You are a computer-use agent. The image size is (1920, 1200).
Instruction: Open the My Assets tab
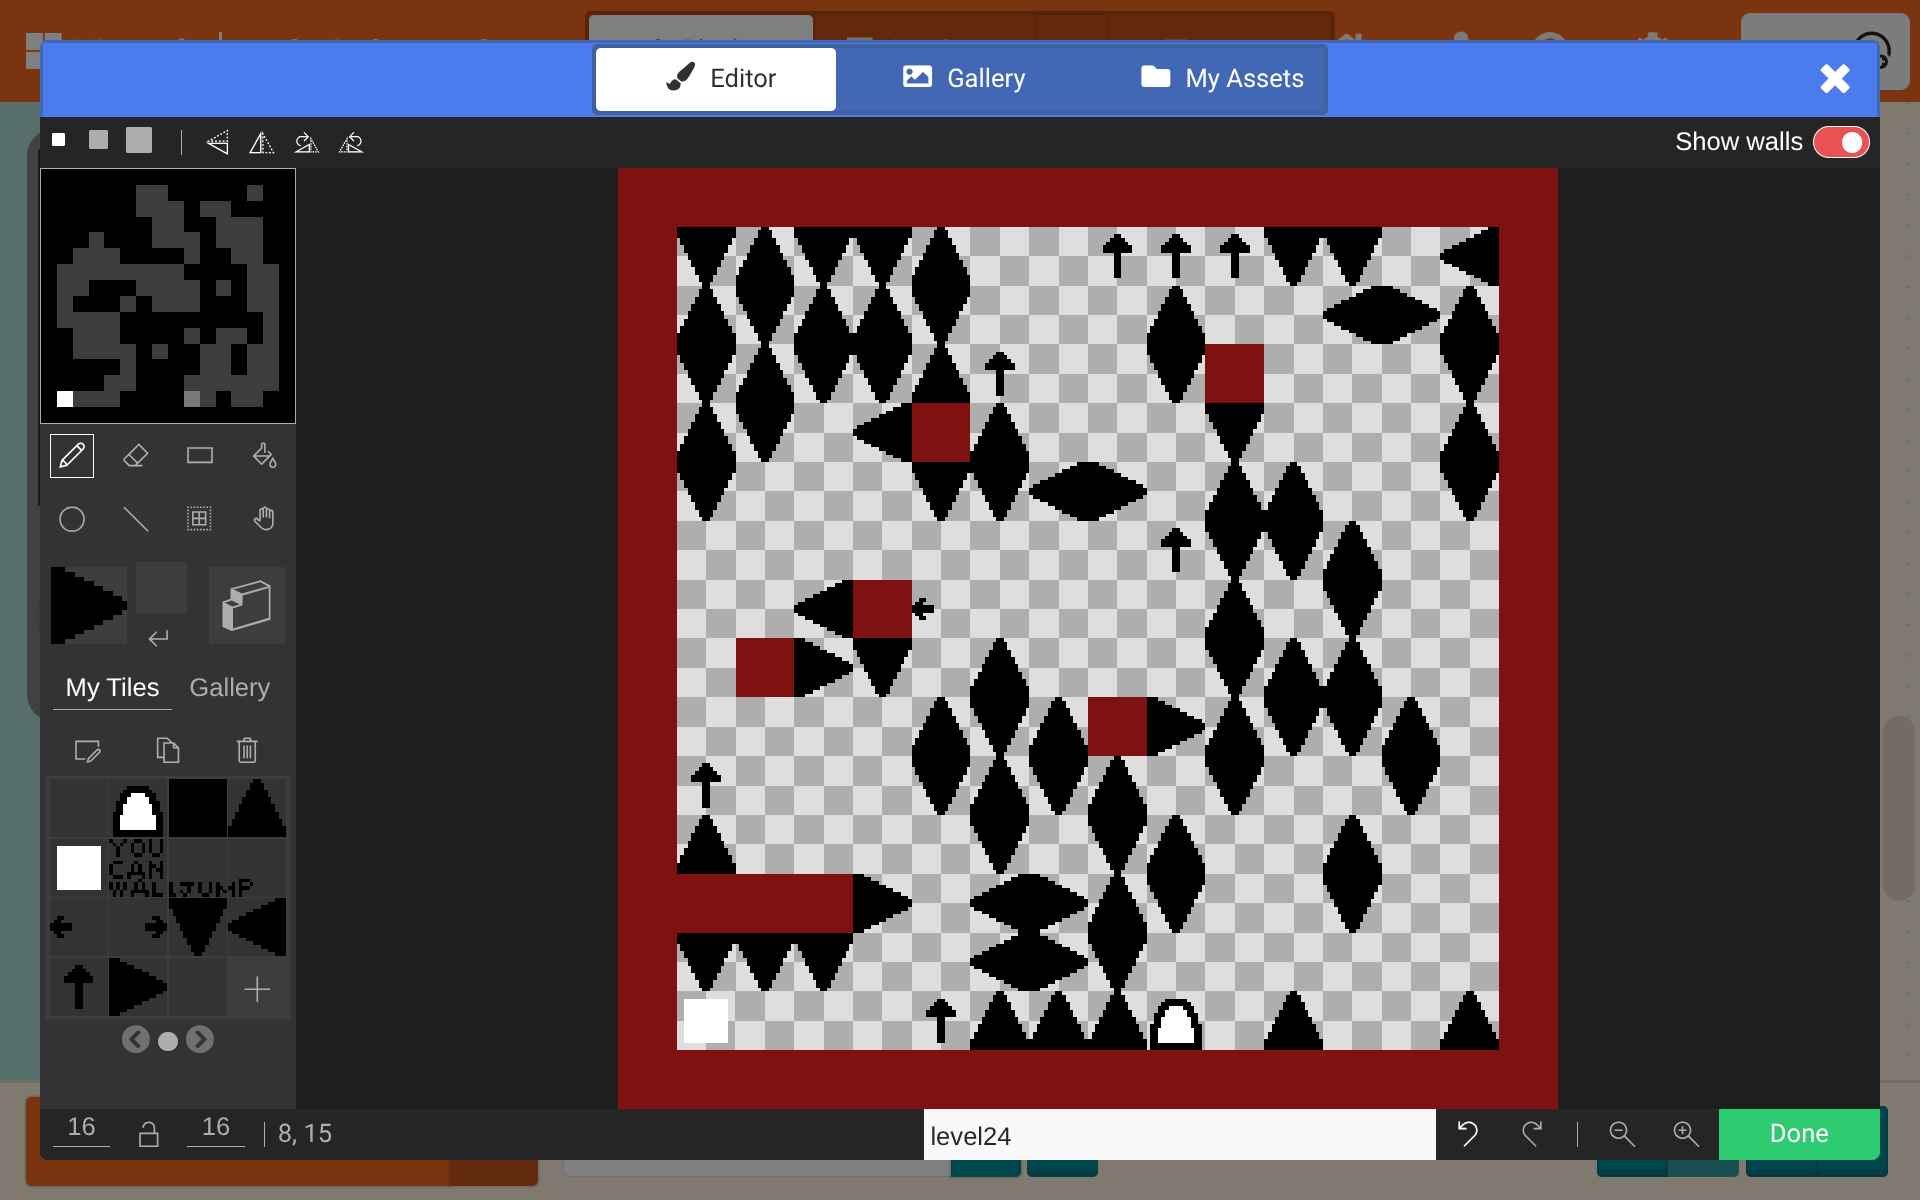pos(1222,78)
